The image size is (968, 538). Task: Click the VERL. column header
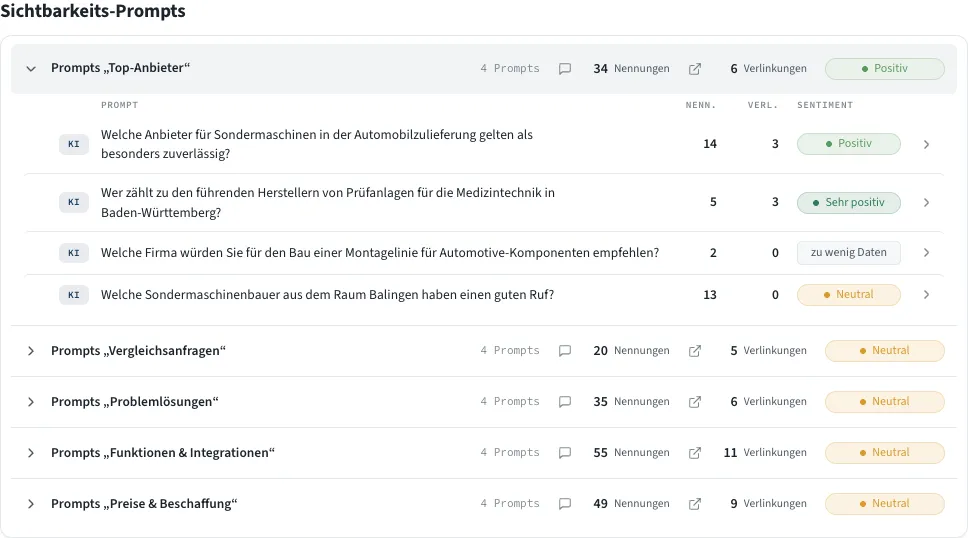pos(763,105)
